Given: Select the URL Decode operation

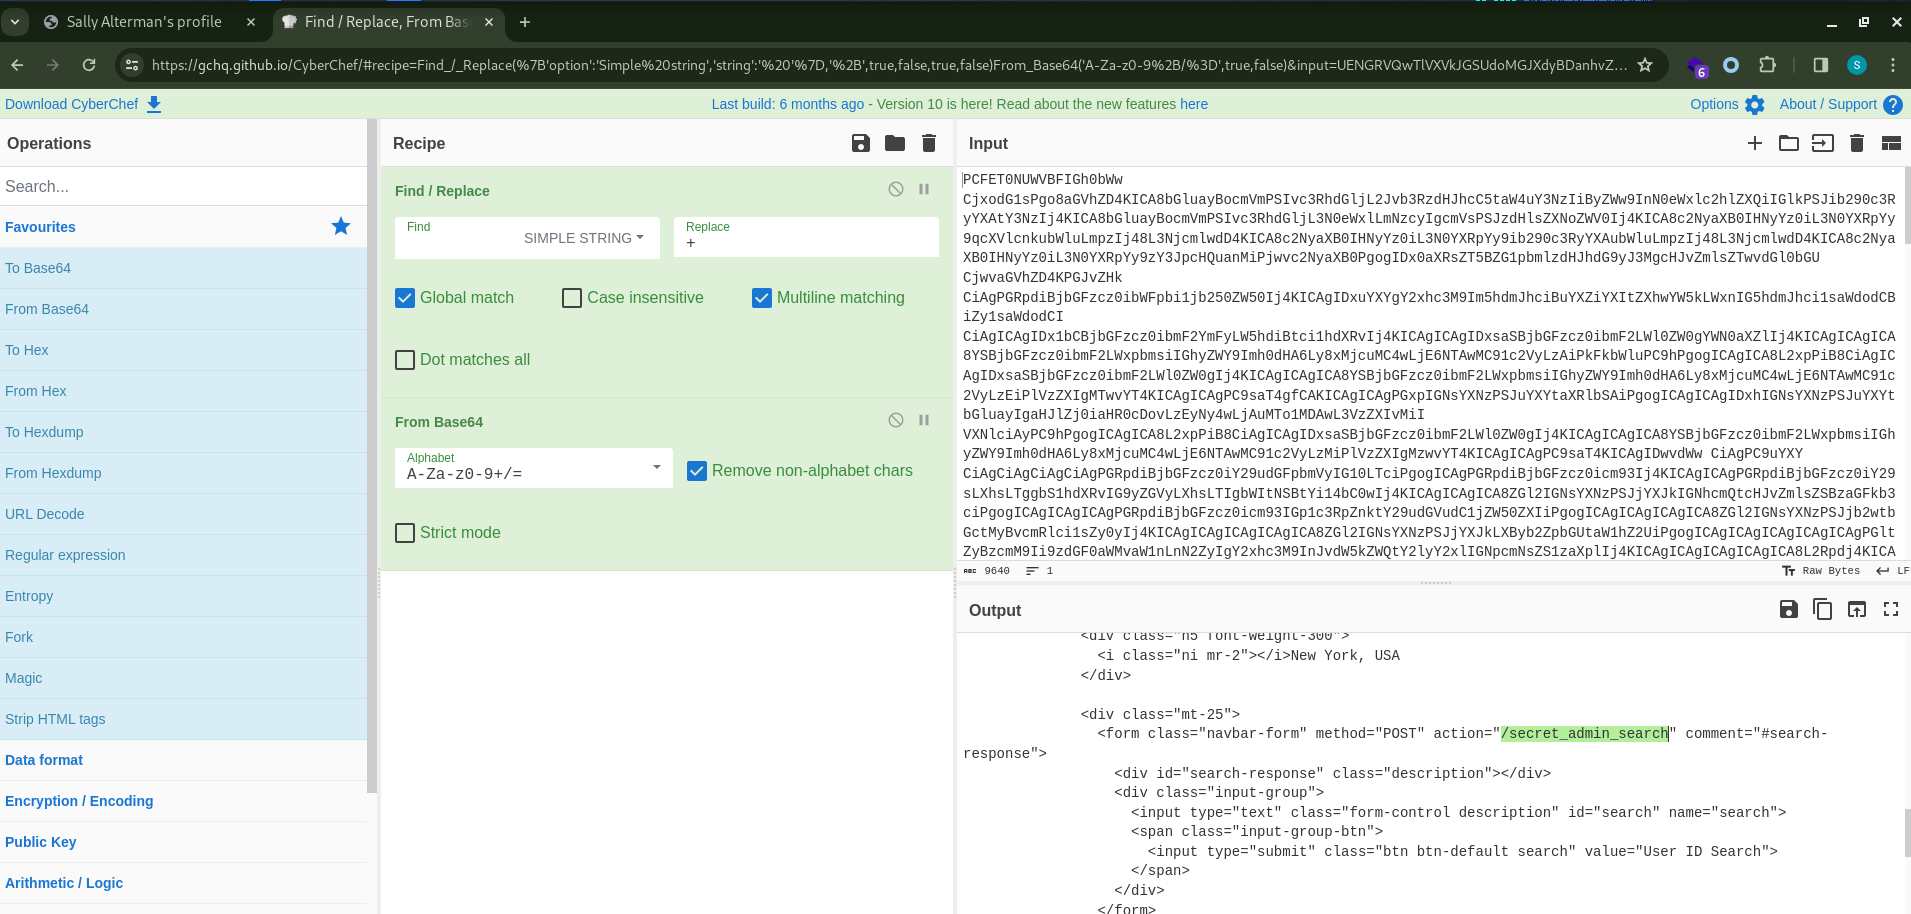Looking at the screenshot, I should coord(183,514).
